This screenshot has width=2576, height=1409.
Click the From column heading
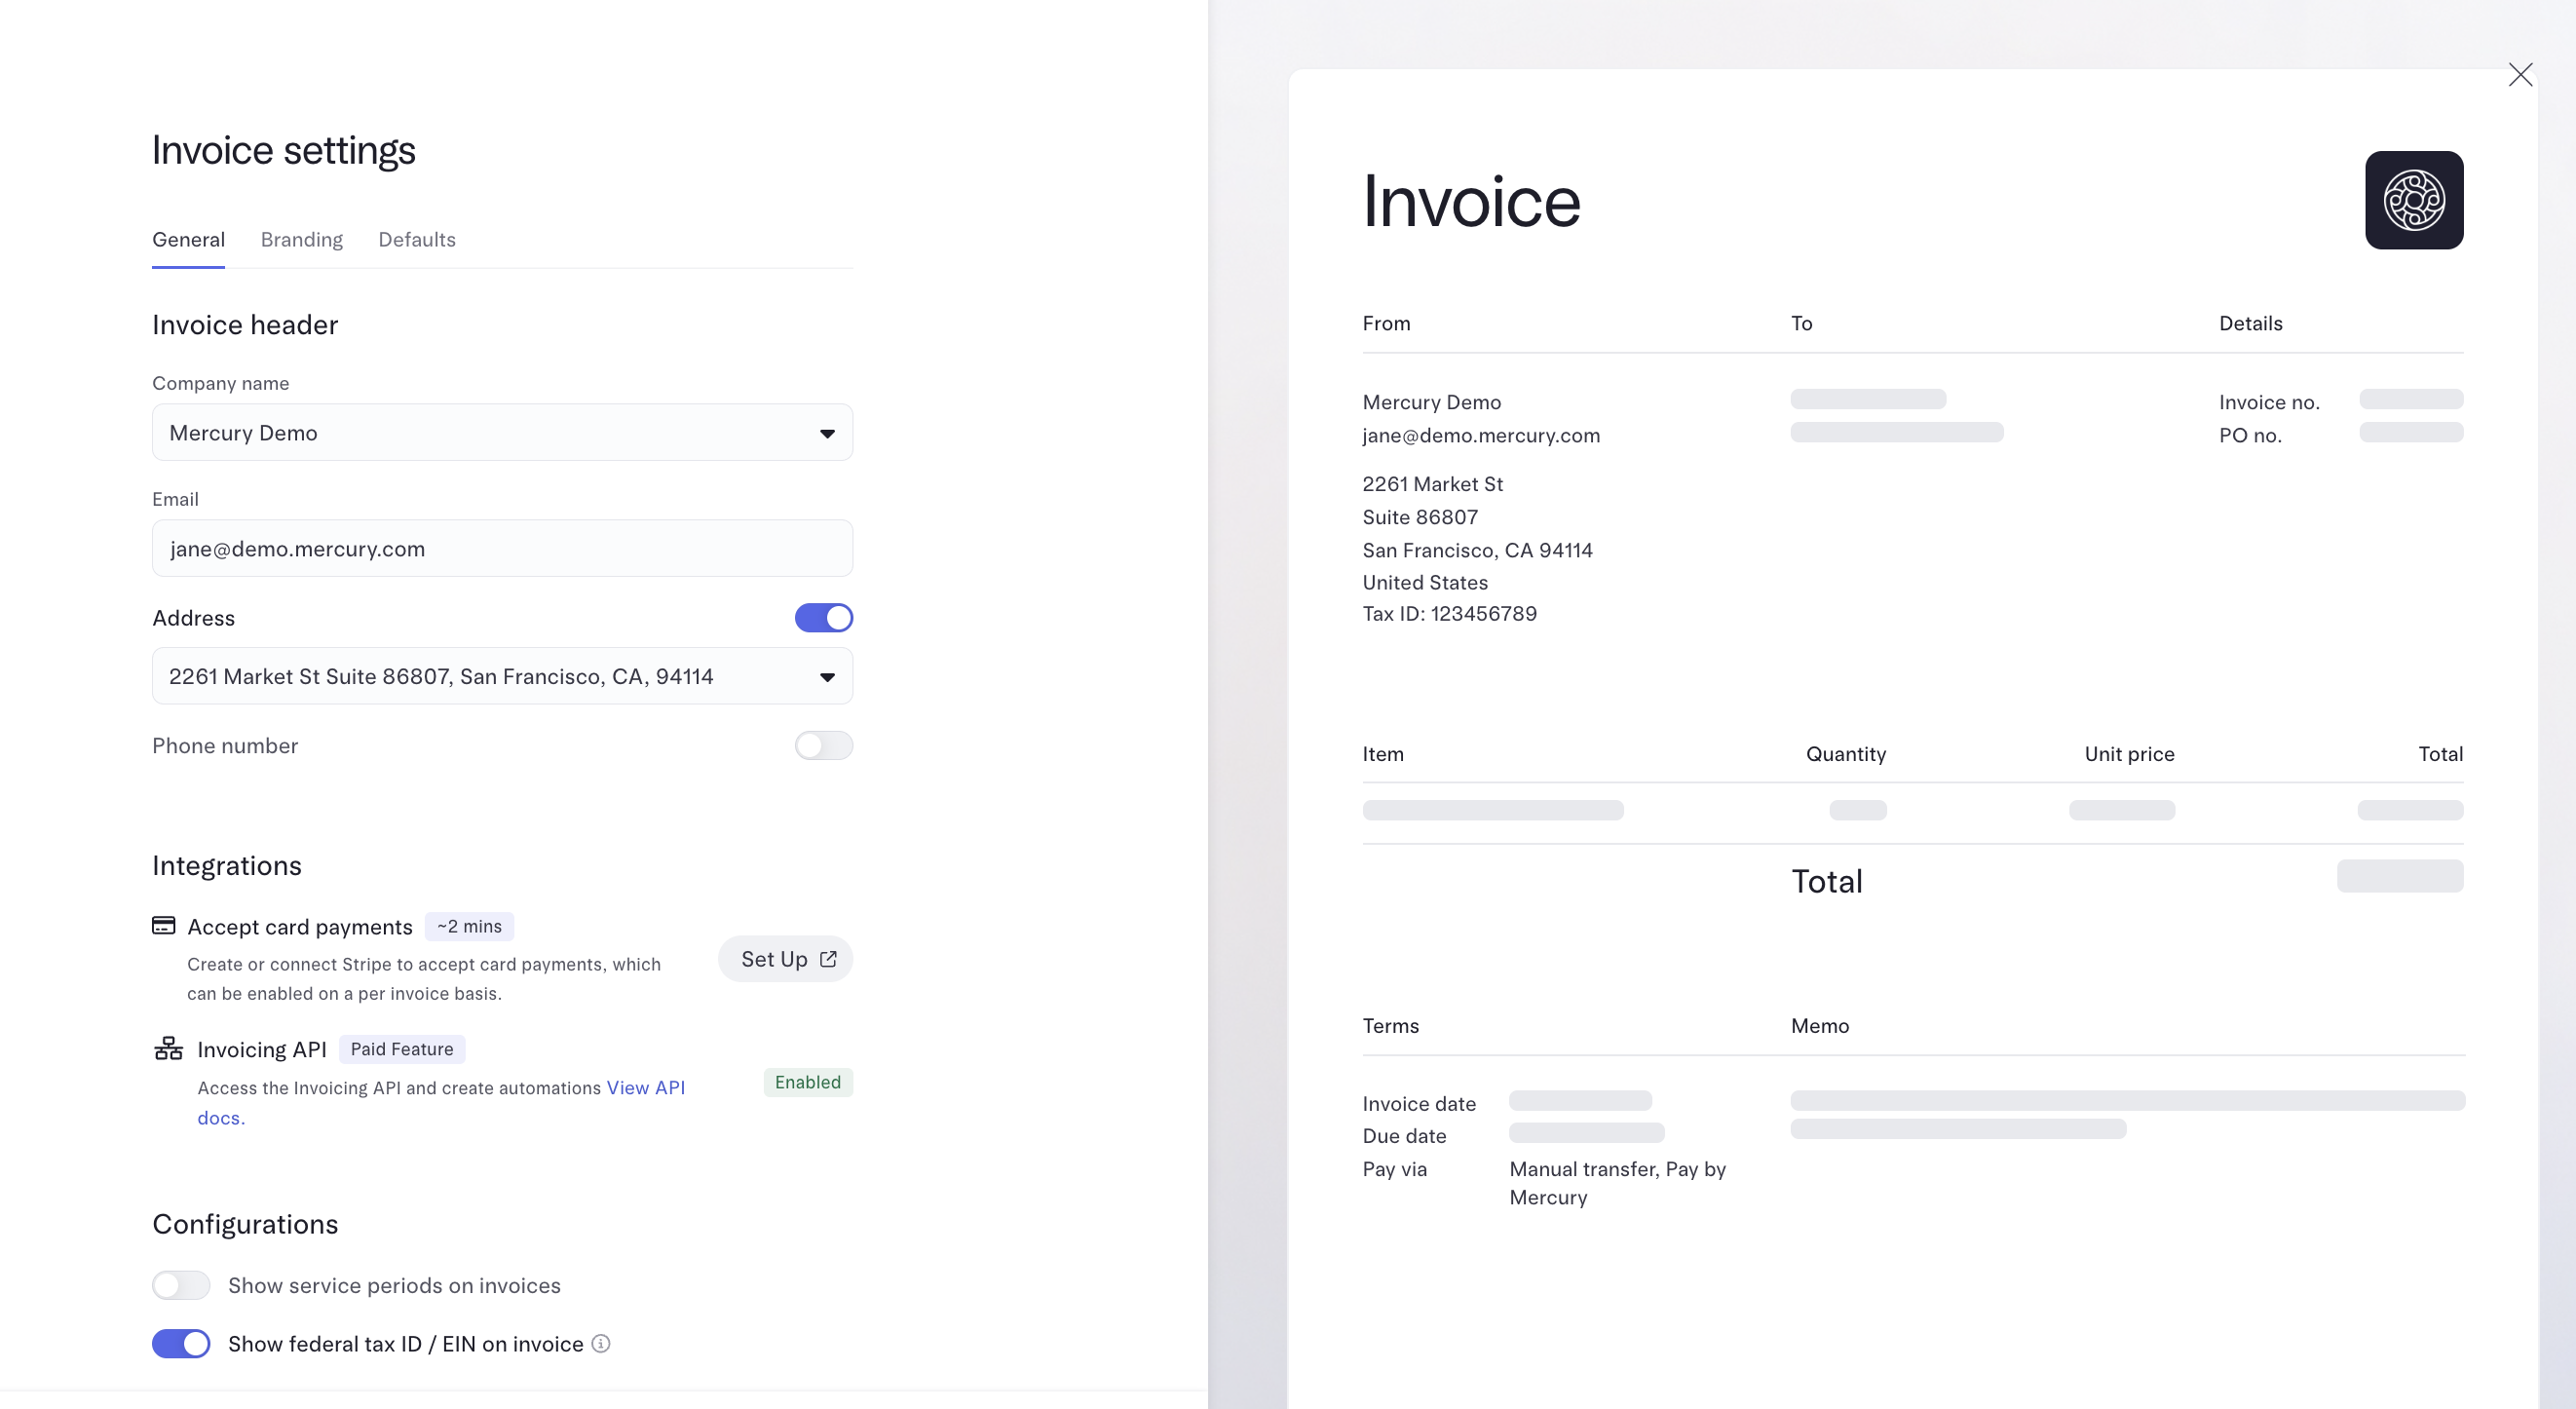click(1386, 323)
